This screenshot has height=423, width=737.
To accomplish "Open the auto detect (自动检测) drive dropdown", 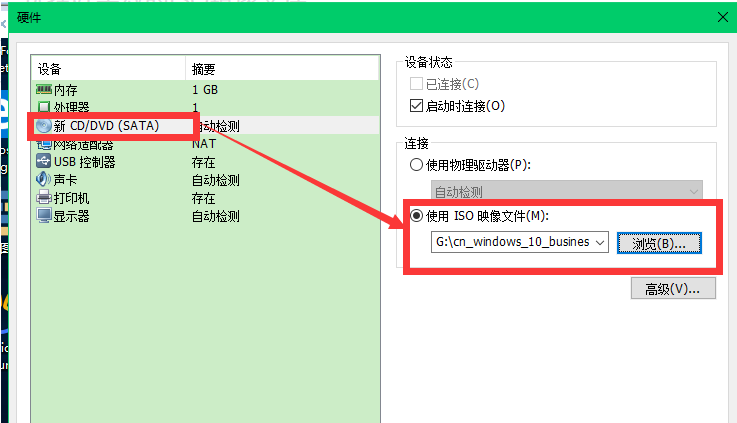I will [693, 191].
